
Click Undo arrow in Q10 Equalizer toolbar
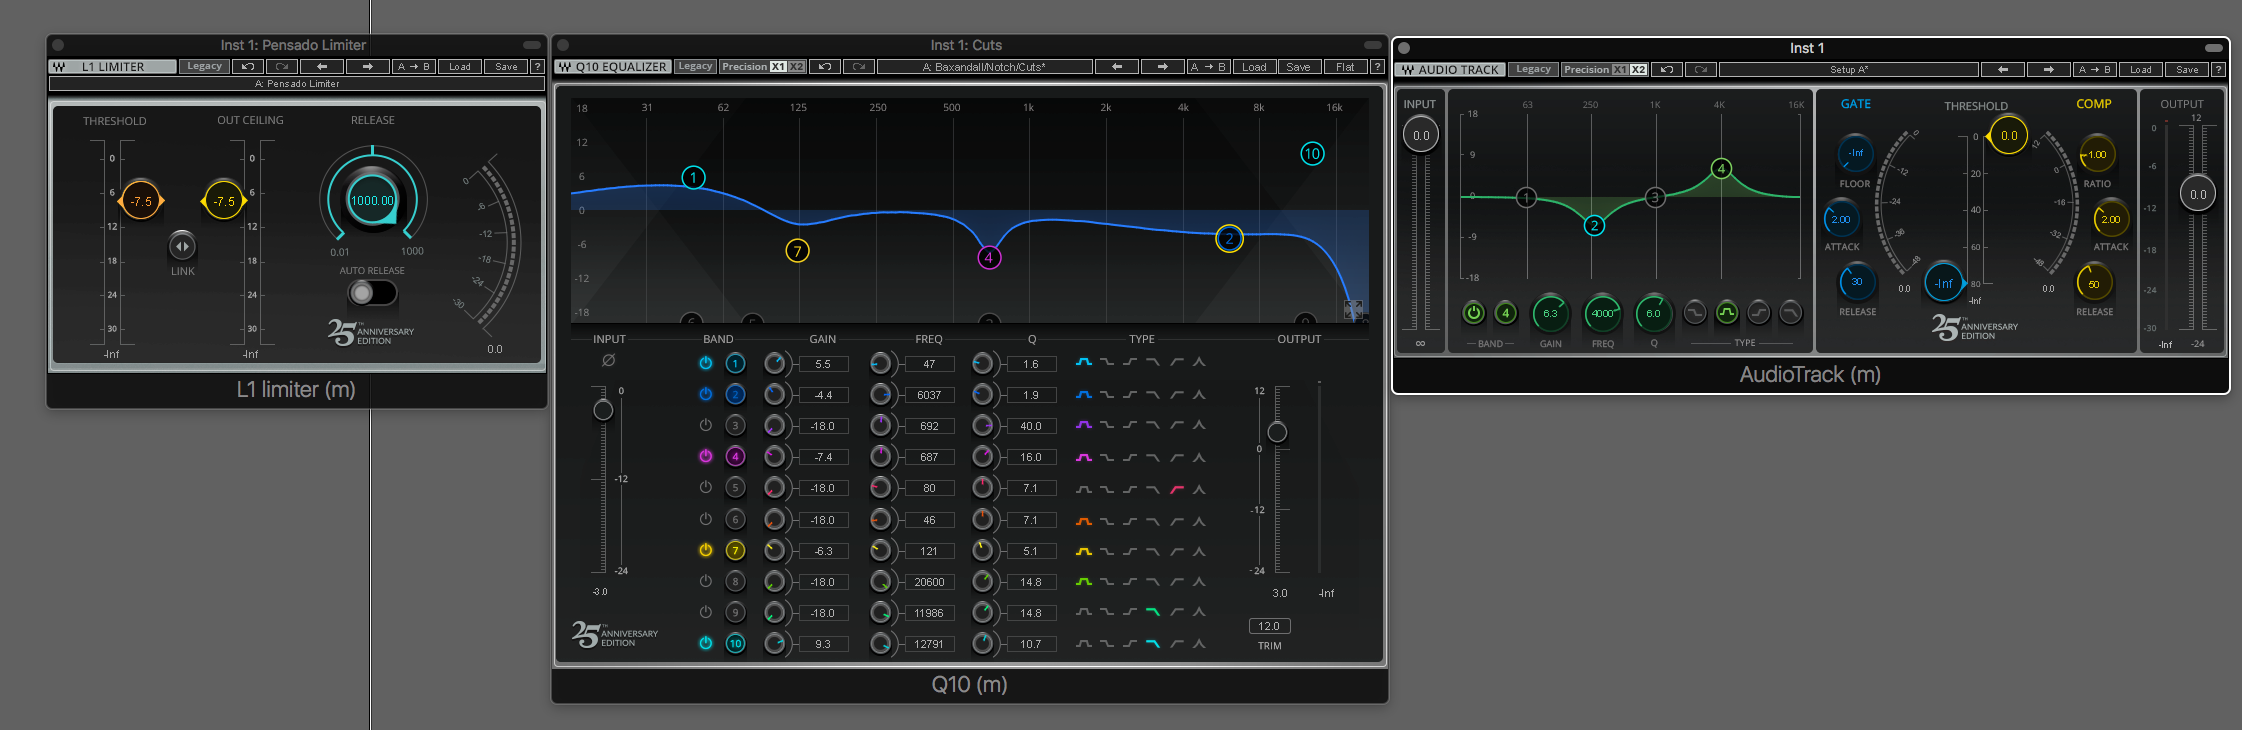[824, 67]
